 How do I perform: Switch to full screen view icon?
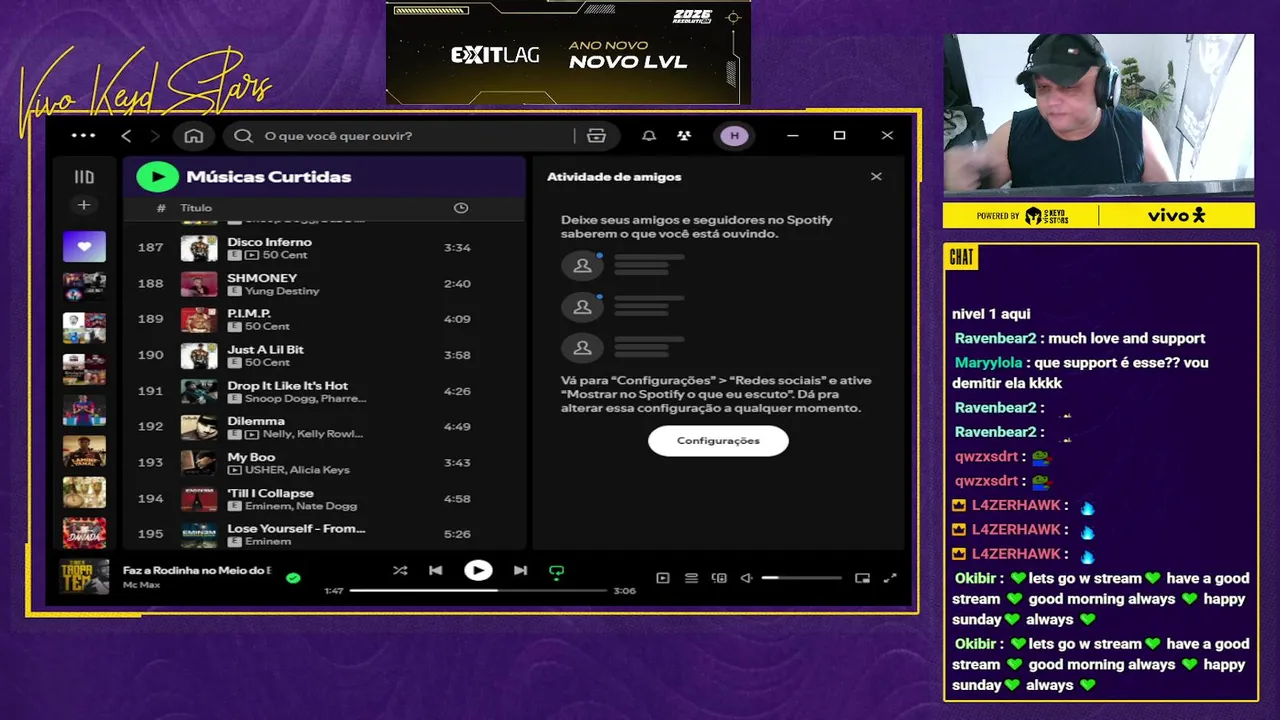click(890, 578)
